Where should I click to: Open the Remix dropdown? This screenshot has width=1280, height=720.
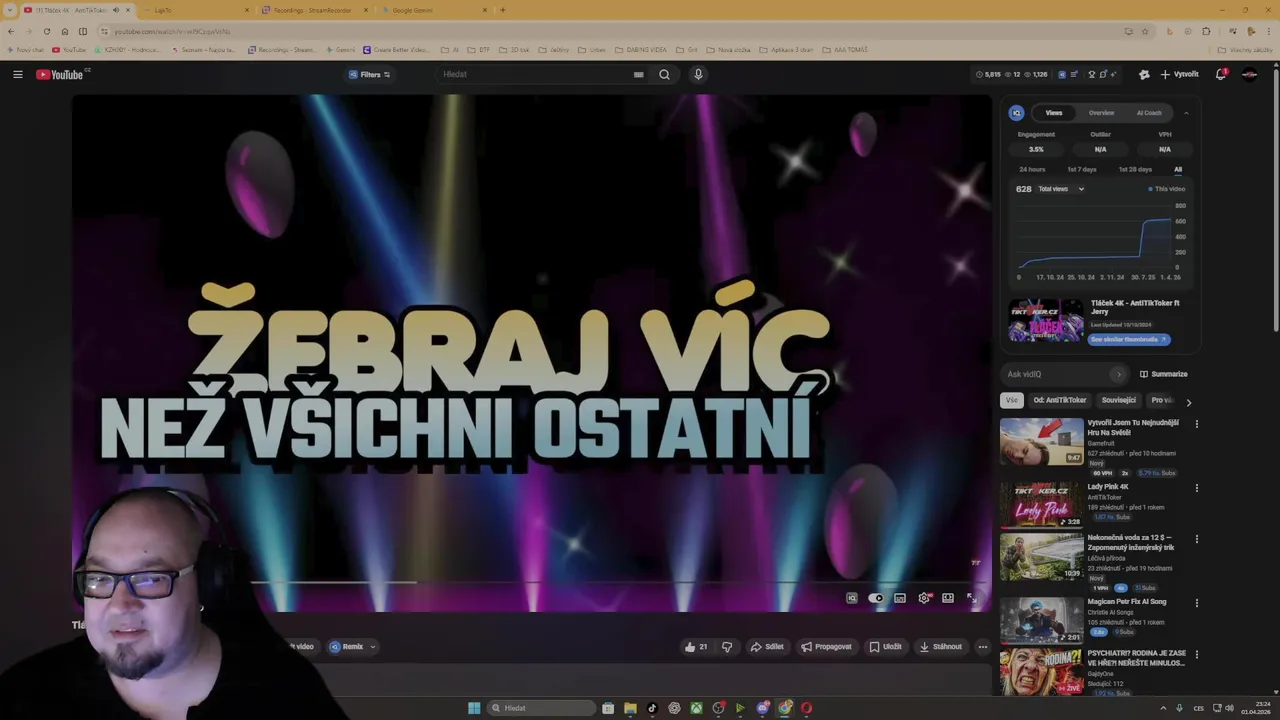(x=352, y=647)
